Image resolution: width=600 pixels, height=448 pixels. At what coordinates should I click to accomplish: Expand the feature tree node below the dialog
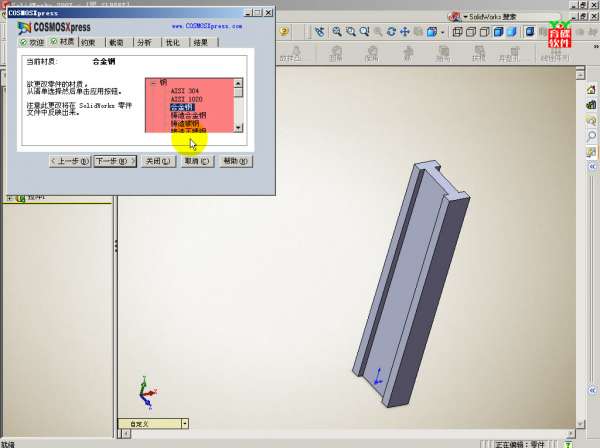pyautogui.click(x=10, y=199)
